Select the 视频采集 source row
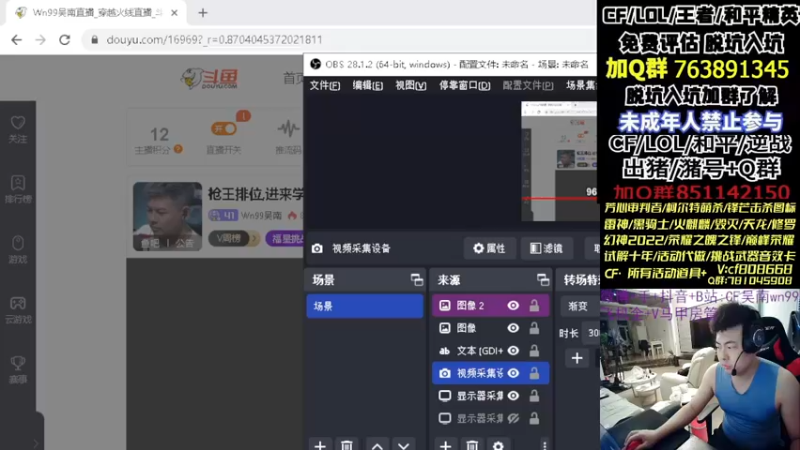This screenshot has height=450, width=800. tap(490, 373)
